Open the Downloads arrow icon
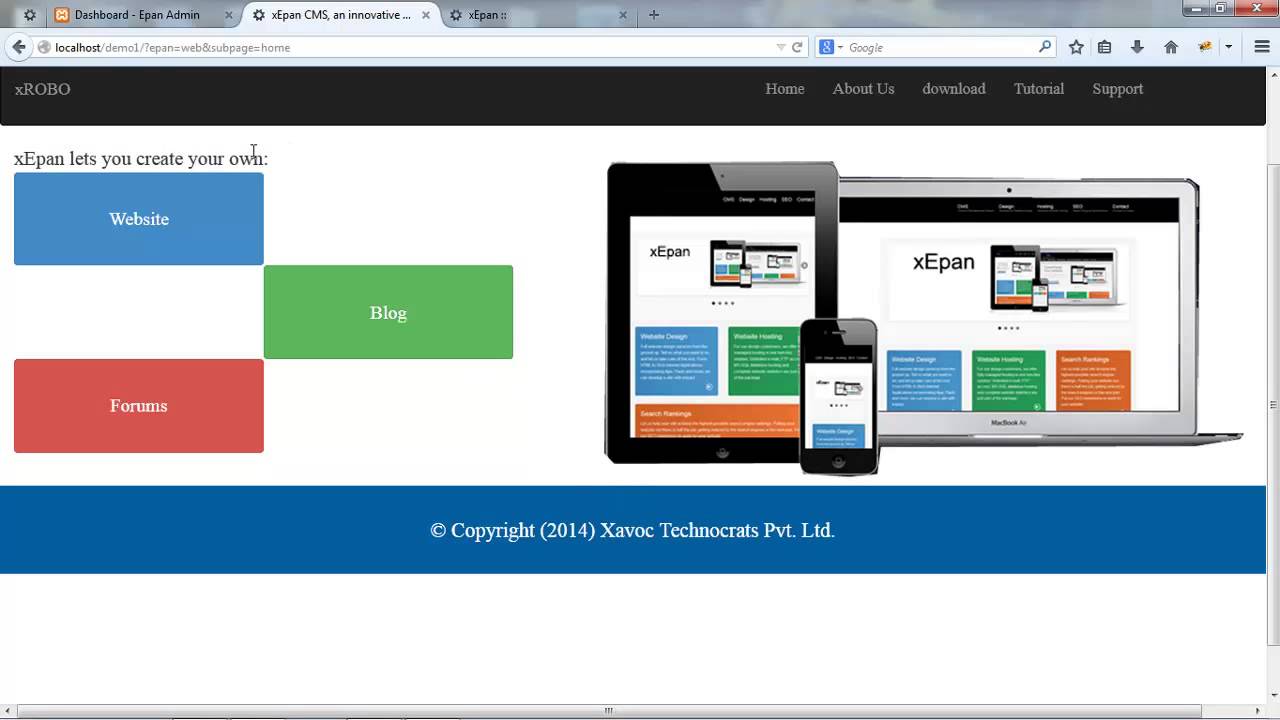 [1137, 47]
